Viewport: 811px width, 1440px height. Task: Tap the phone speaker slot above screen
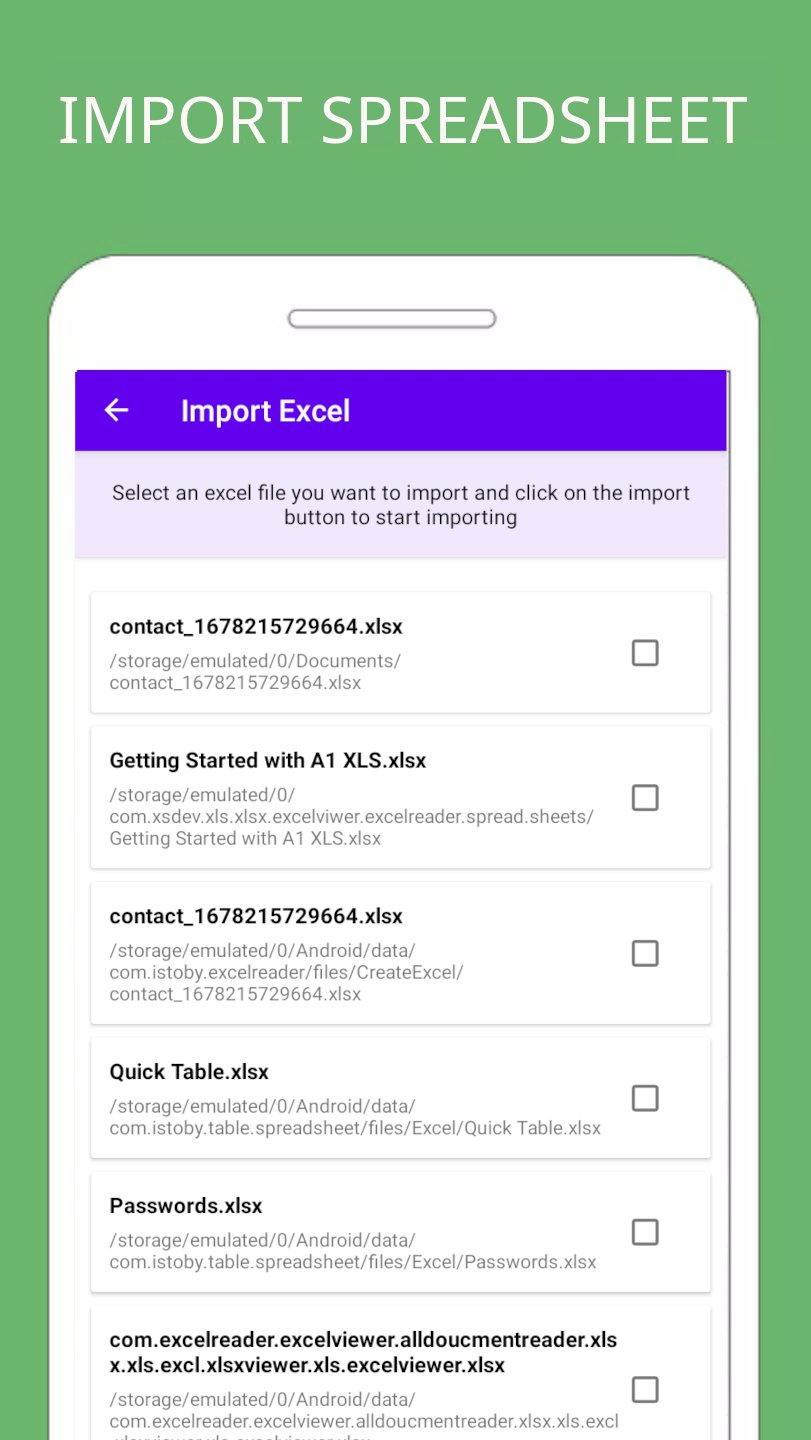point(392,319)
